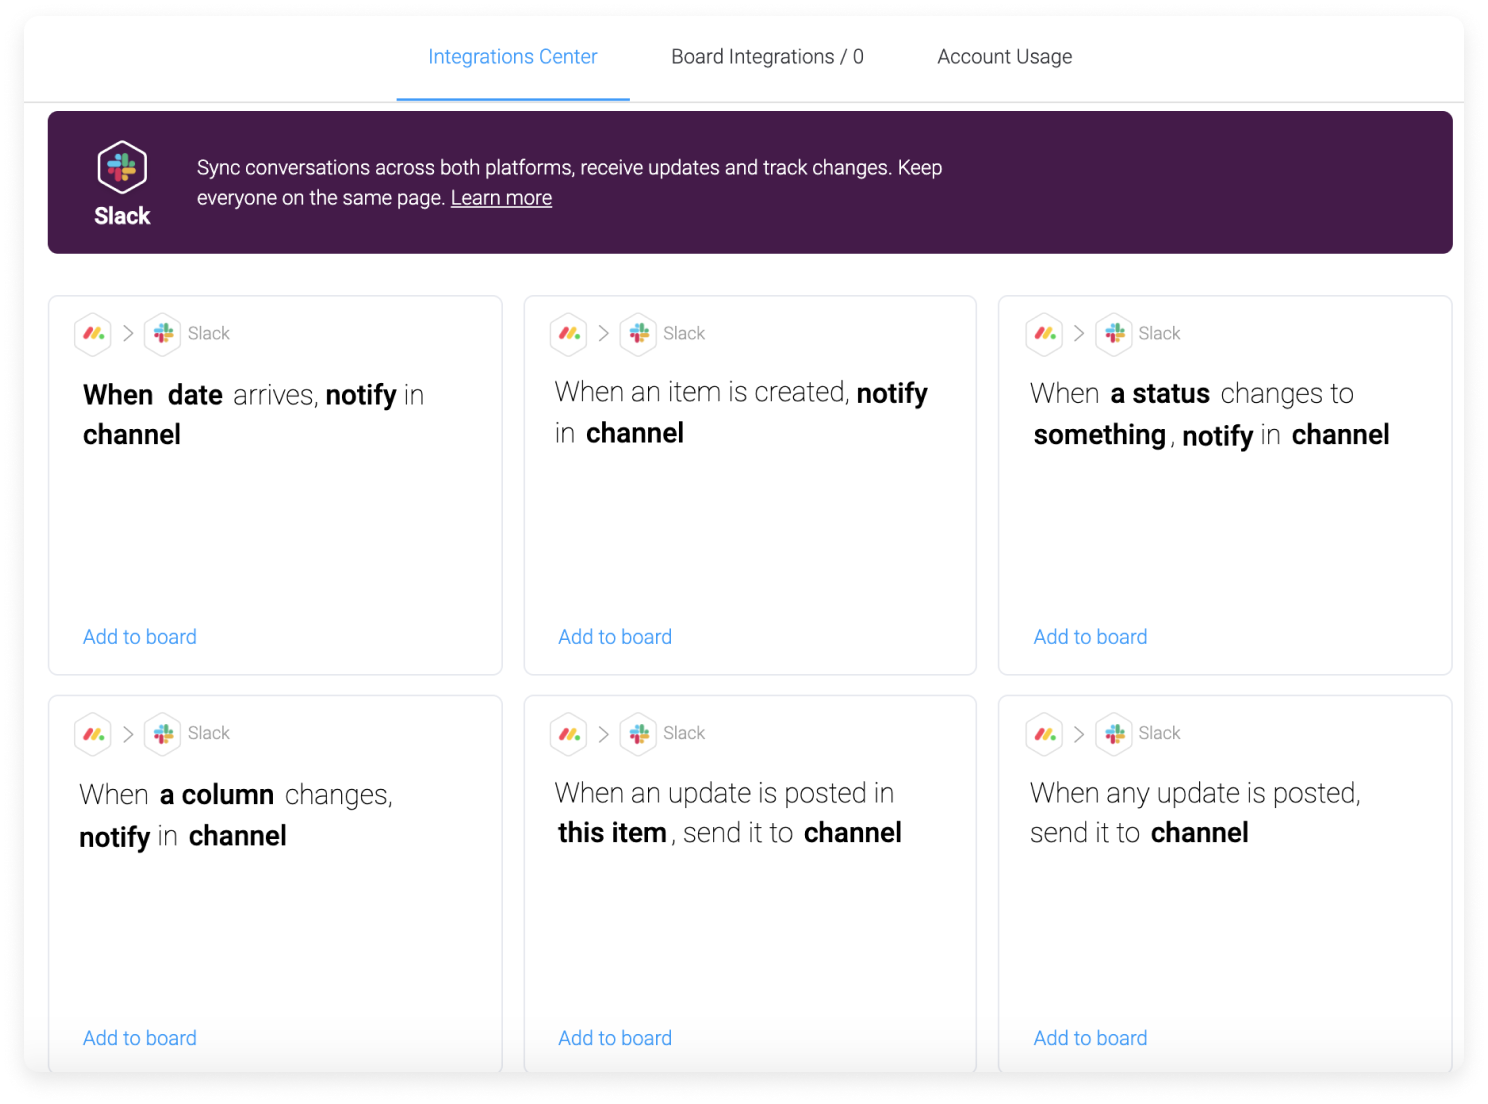Click arrow chevron on this item update card
Viewport: 1488px width, 1104px height.
604,734
